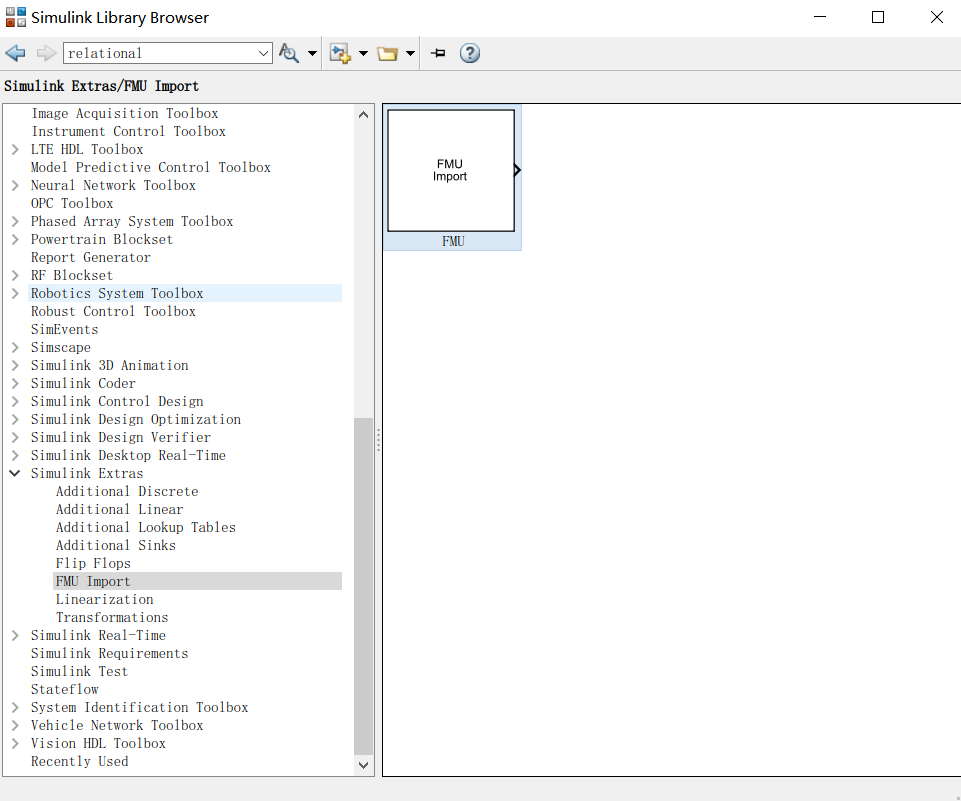Maximize the Library Browser window

[x=878, y=17]
